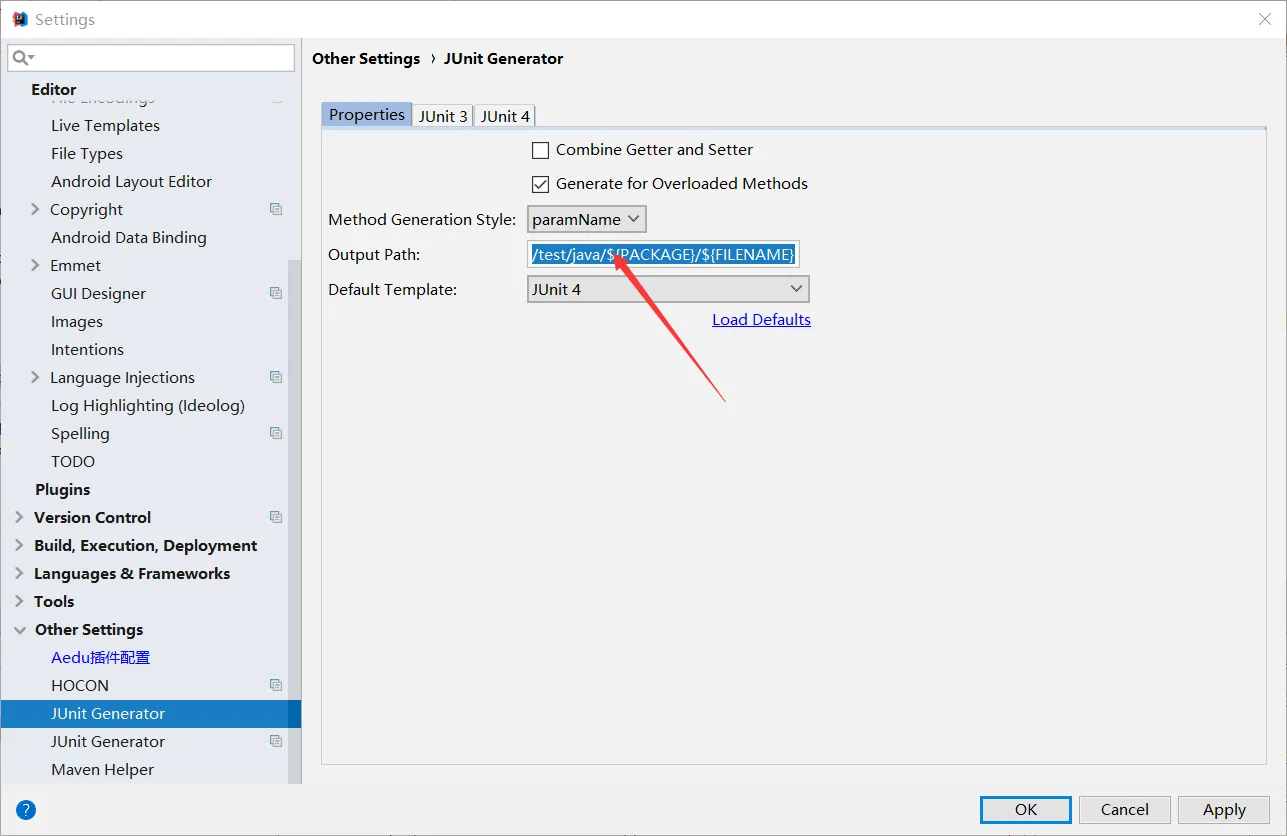Close the Settings dialog window
Image resolution: width=1287 pixels, height=836 pixels.
tap(1264, 19)
